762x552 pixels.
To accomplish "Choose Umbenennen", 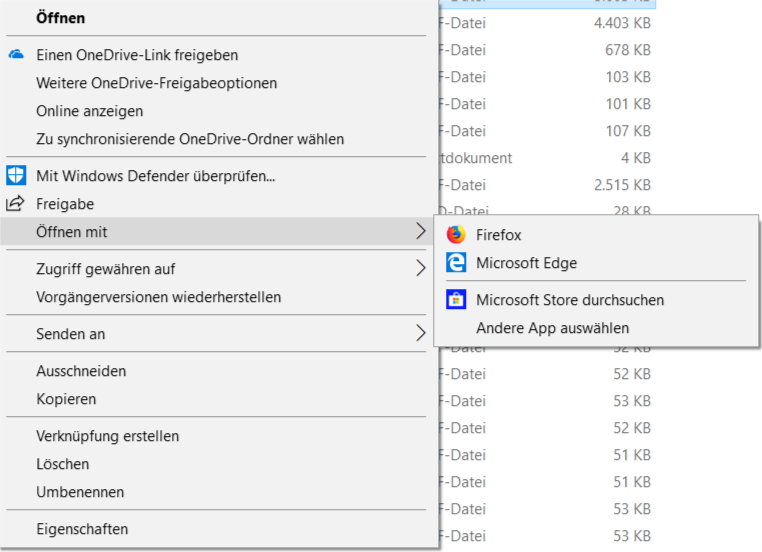I will tap(80, 492).
